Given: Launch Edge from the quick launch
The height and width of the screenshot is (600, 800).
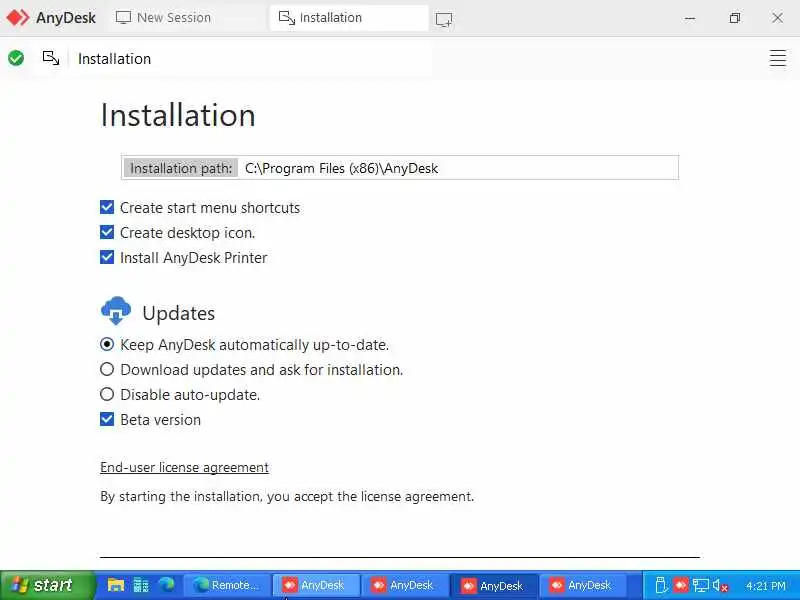Looking at the screenshot, I should 166,585.
